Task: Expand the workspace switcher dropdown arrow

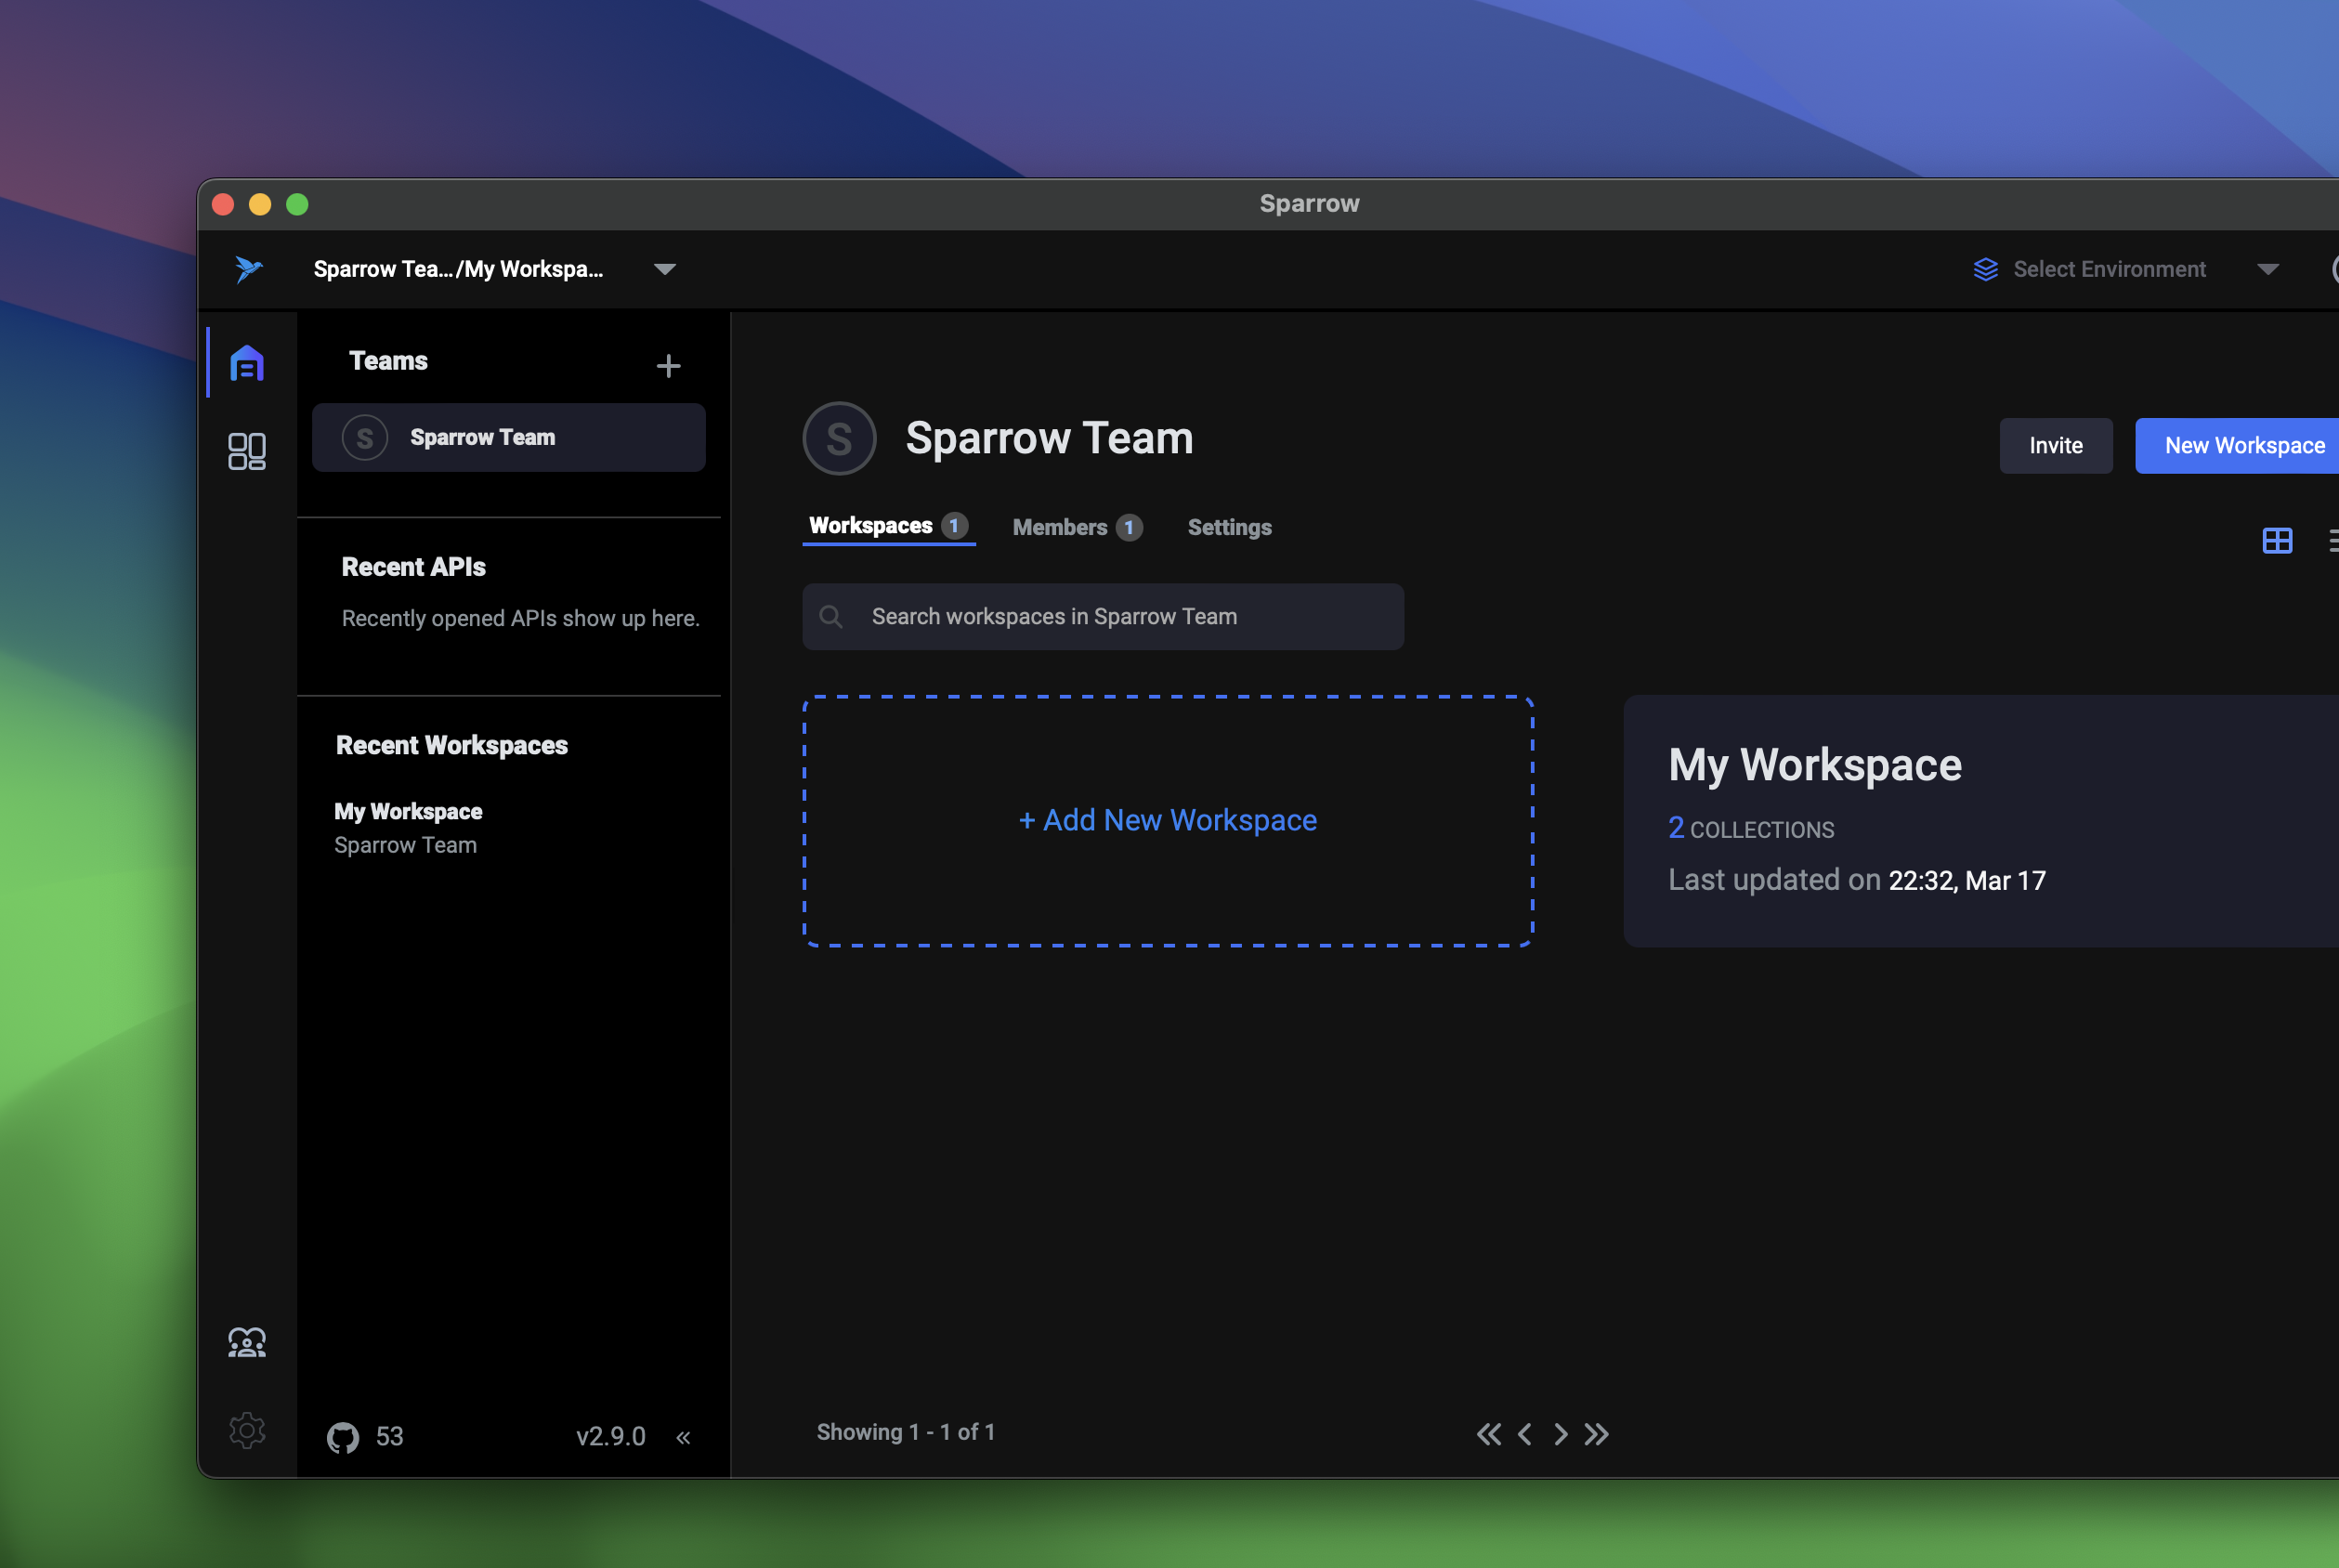Action: pyautogui.click(x=664, y=269)
